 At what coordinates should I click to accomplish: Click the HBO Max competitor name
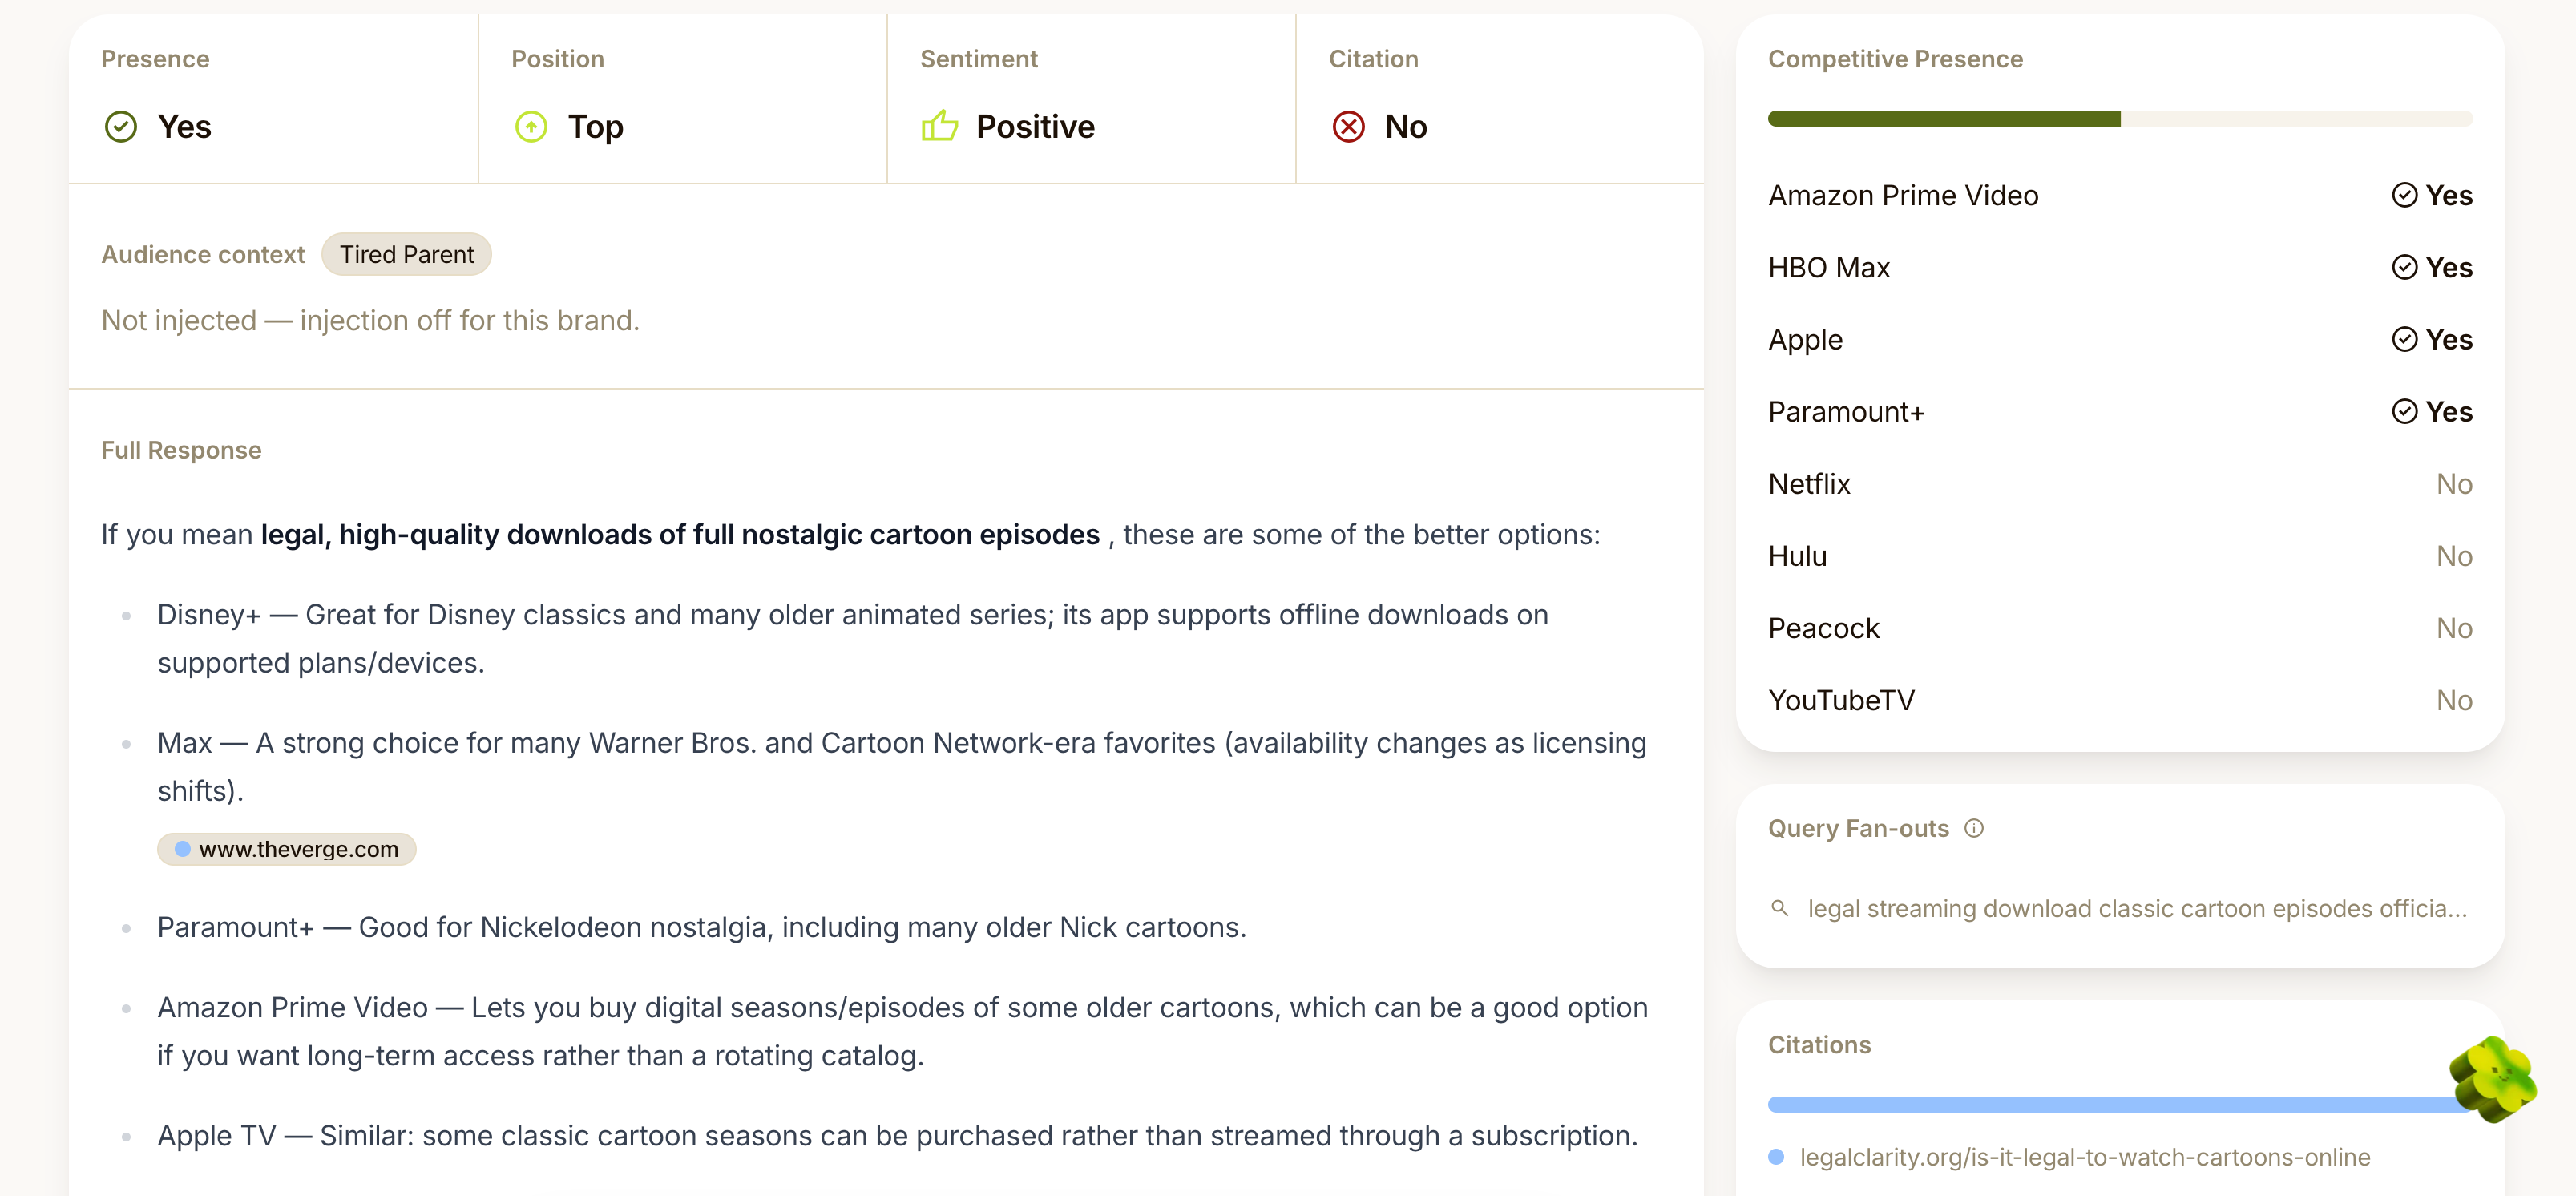[1829, 267]
